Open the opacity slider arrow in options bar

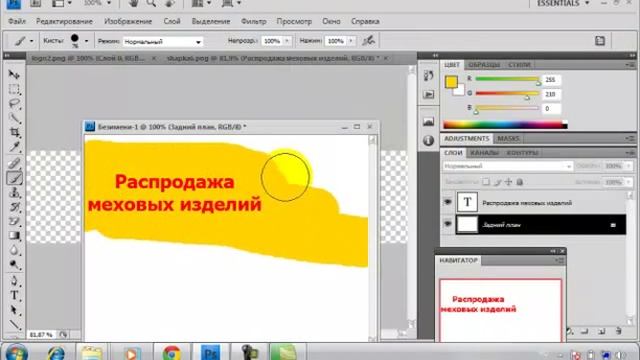[x=287, y=41]
